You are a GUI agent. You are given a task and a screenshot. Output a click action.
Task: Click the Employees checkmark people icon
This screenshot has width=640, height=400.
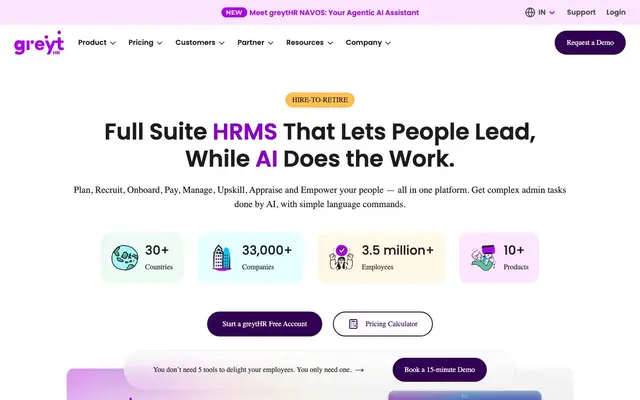[342, 257]
